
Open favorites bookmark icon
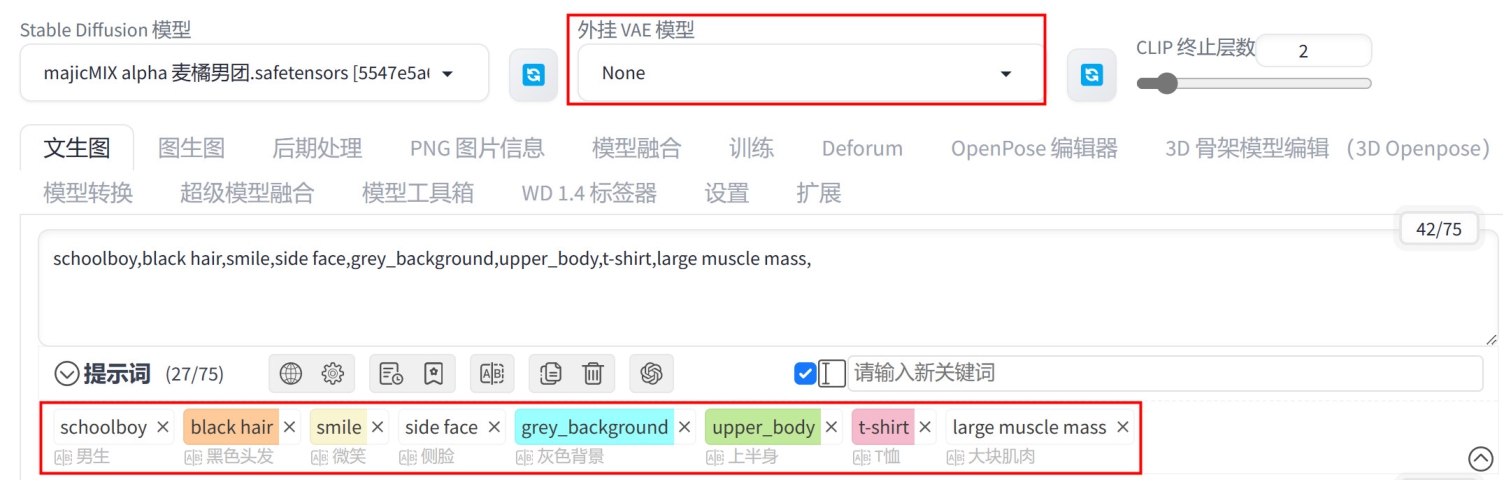tap(433, 374)
